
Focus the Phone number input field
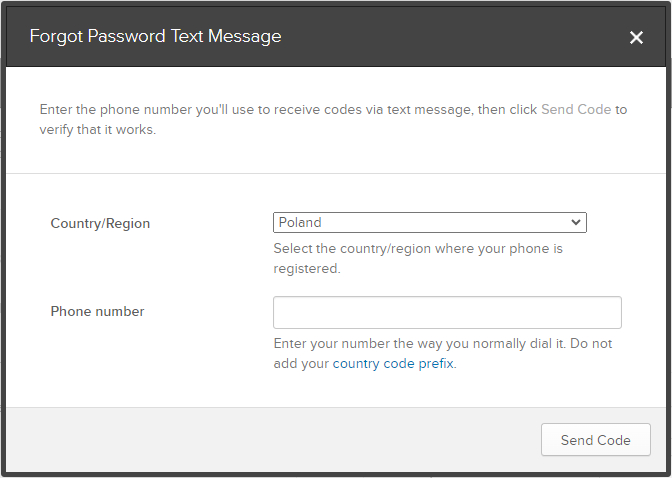[x=447, y=312]
